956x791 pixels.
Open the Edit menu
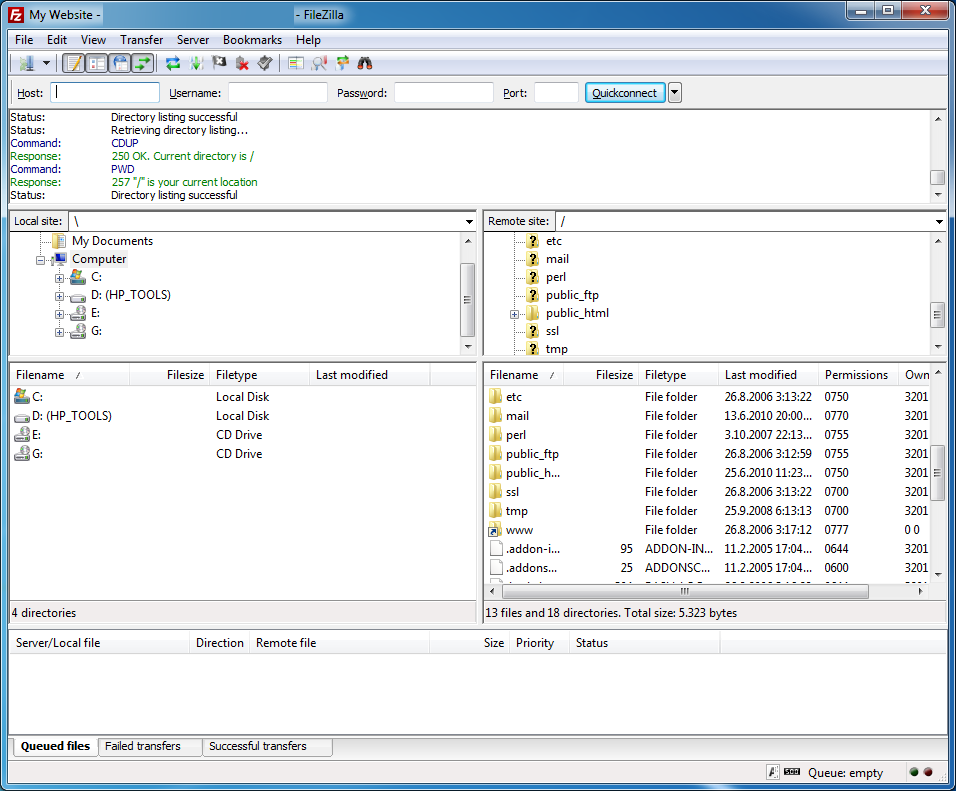point(57,40)
